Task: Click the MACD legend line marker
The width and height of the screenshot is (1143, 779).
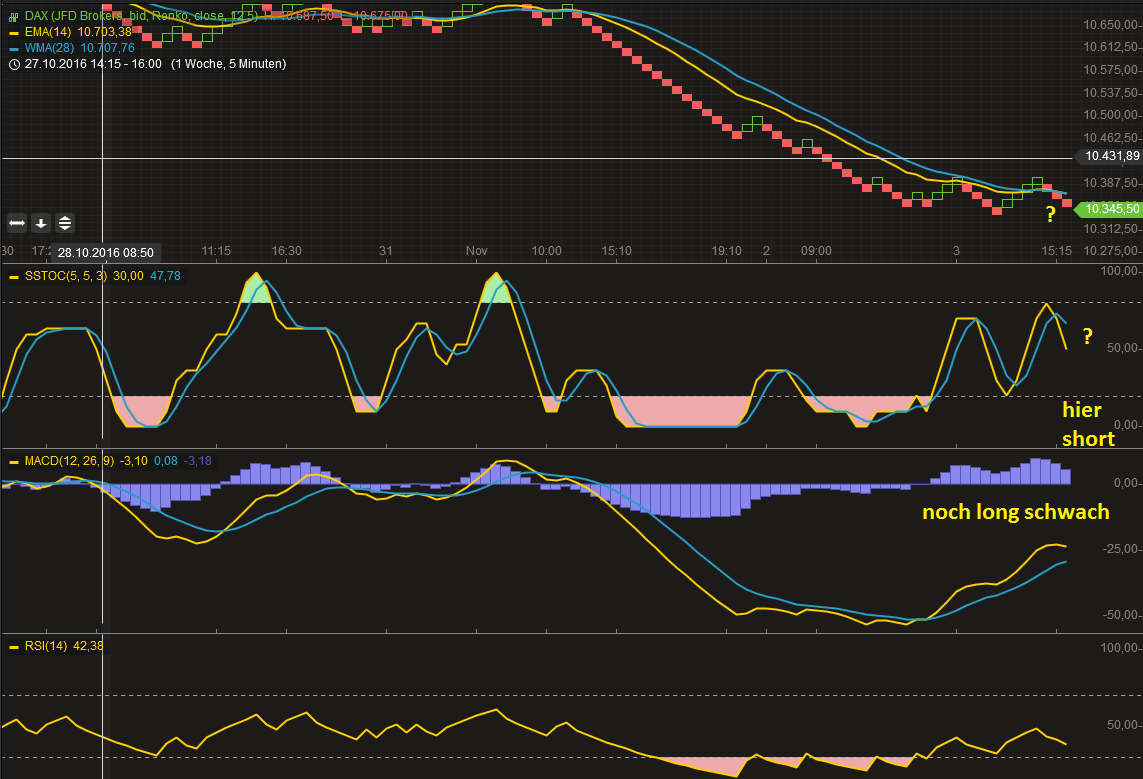Action: [14, 461]
